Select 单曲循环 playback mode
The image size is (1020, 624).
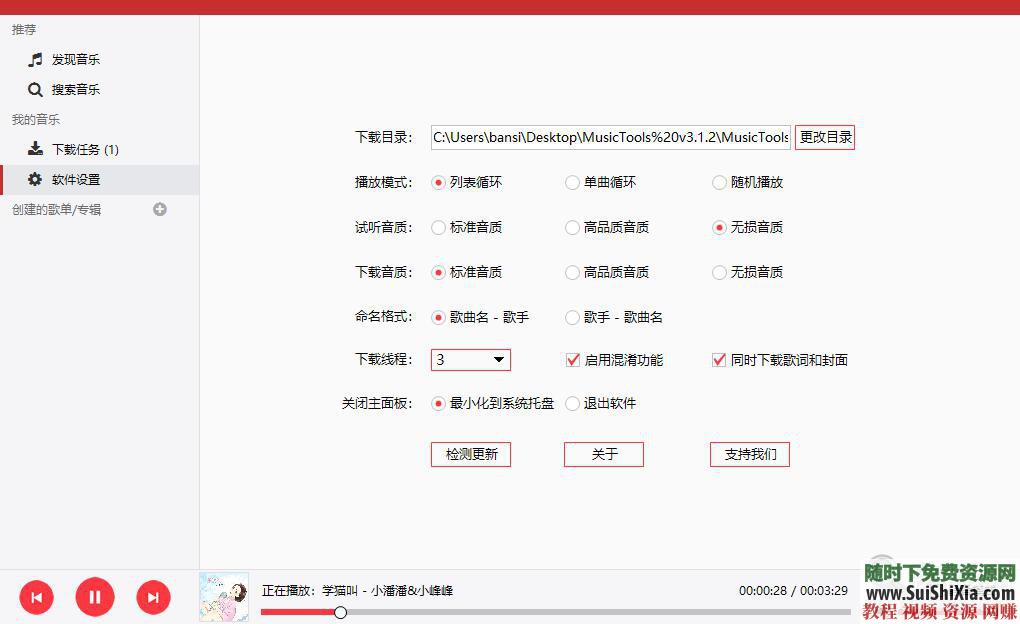point(571,182)
